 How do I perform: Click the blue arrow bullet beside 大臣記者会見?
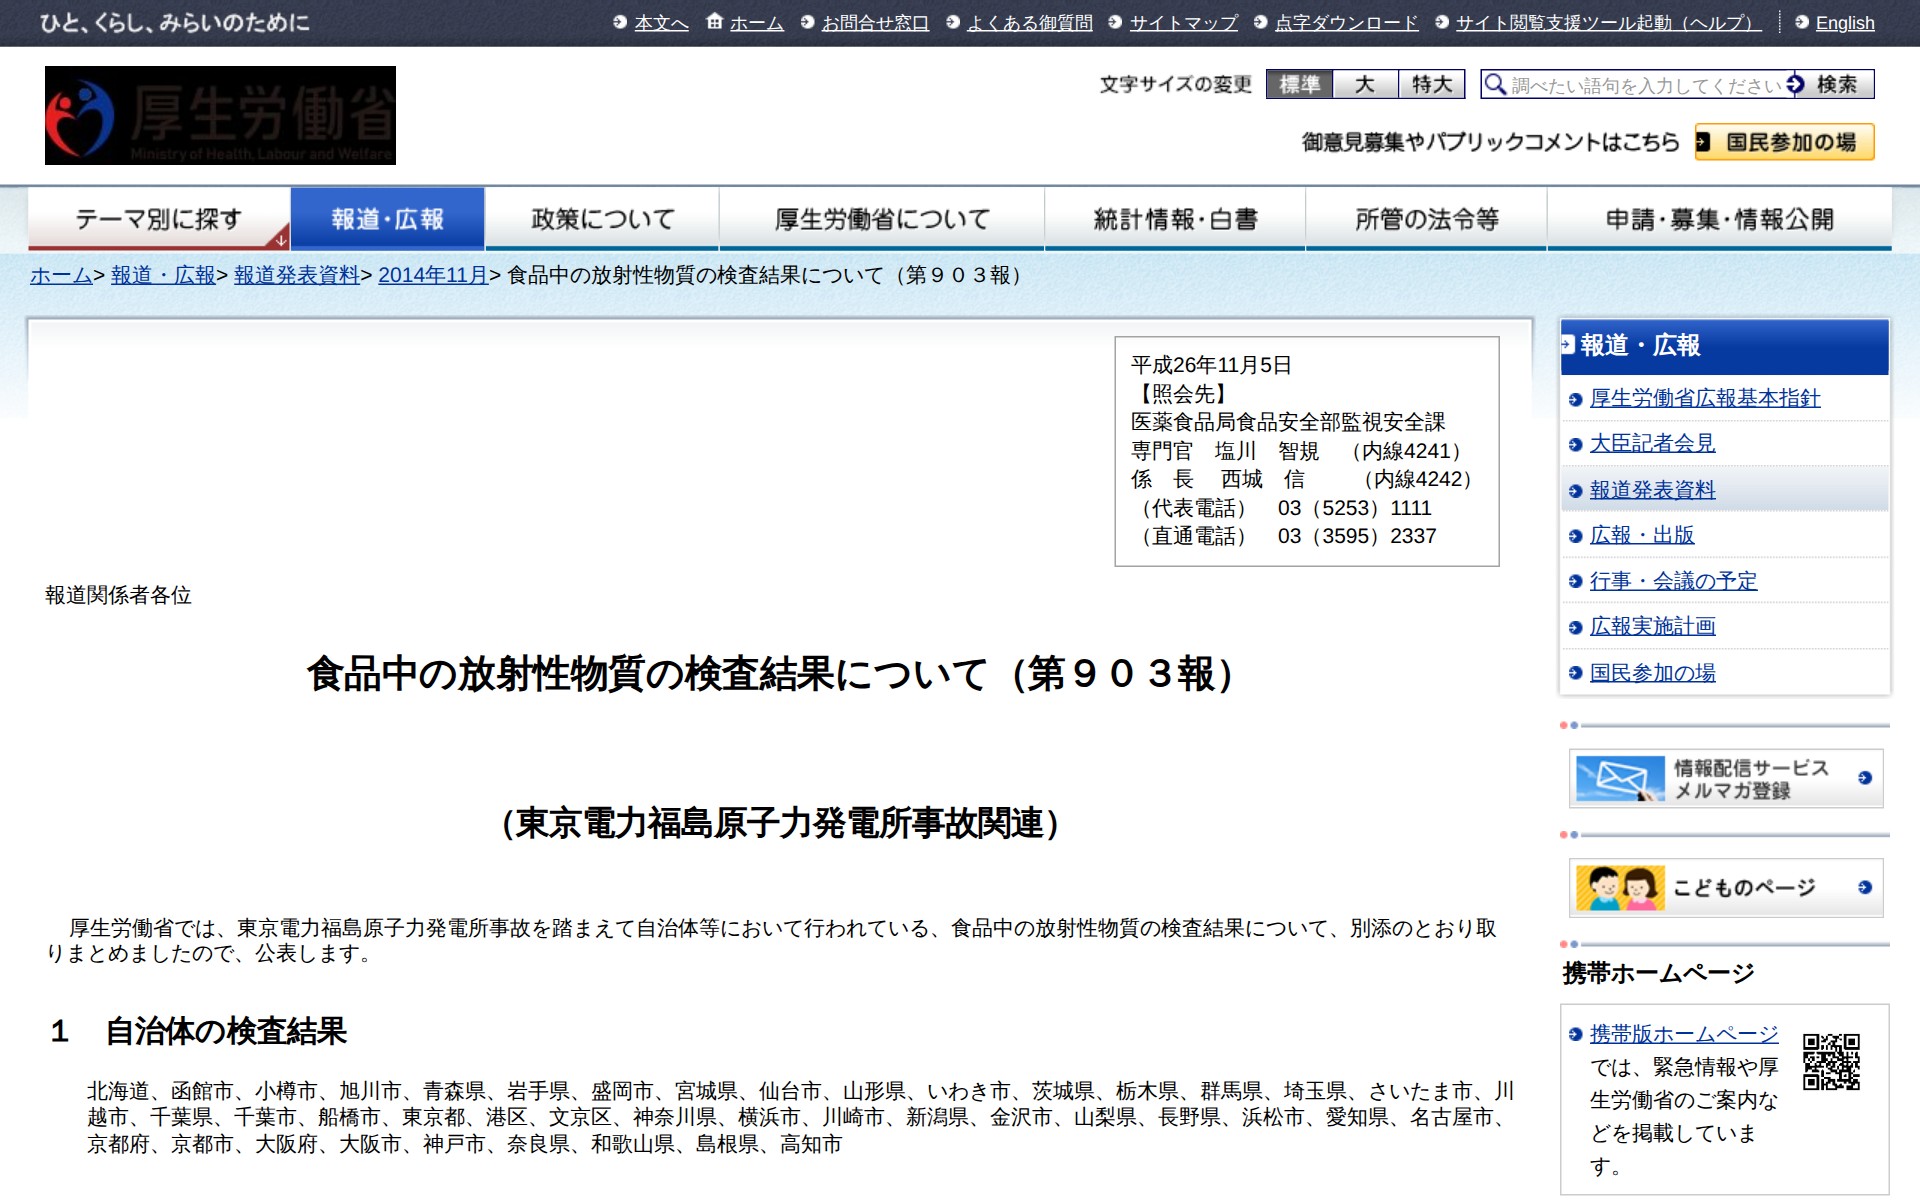point(1577,443)
